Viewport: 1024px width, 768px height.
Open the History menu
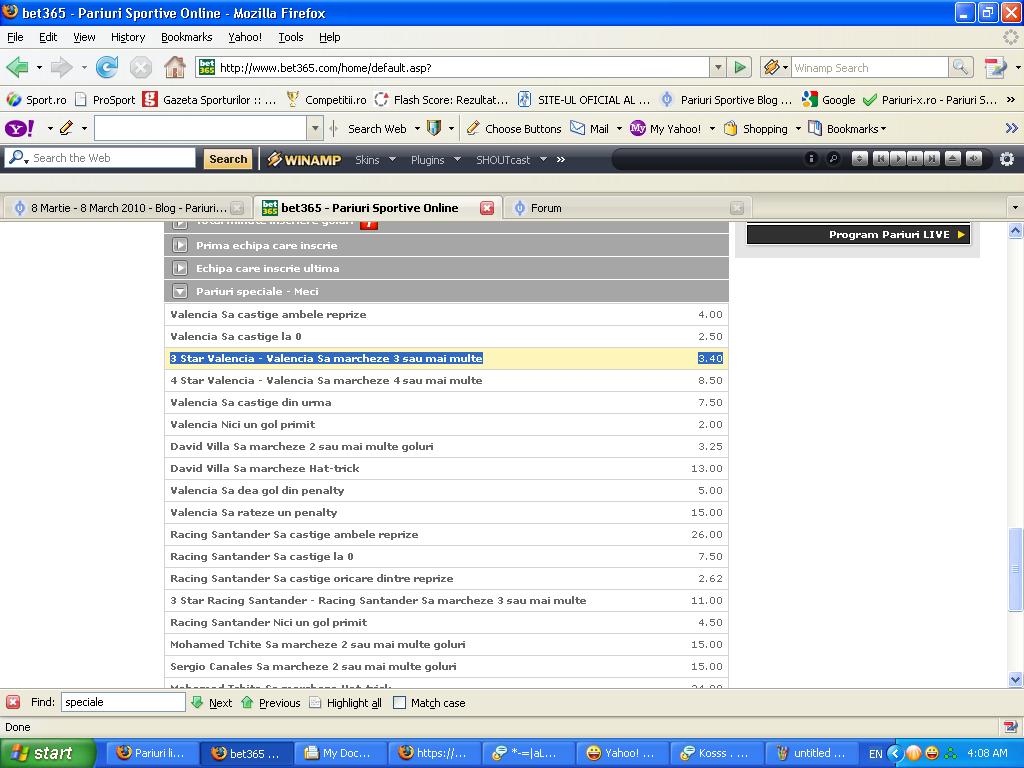pos(128,37)
